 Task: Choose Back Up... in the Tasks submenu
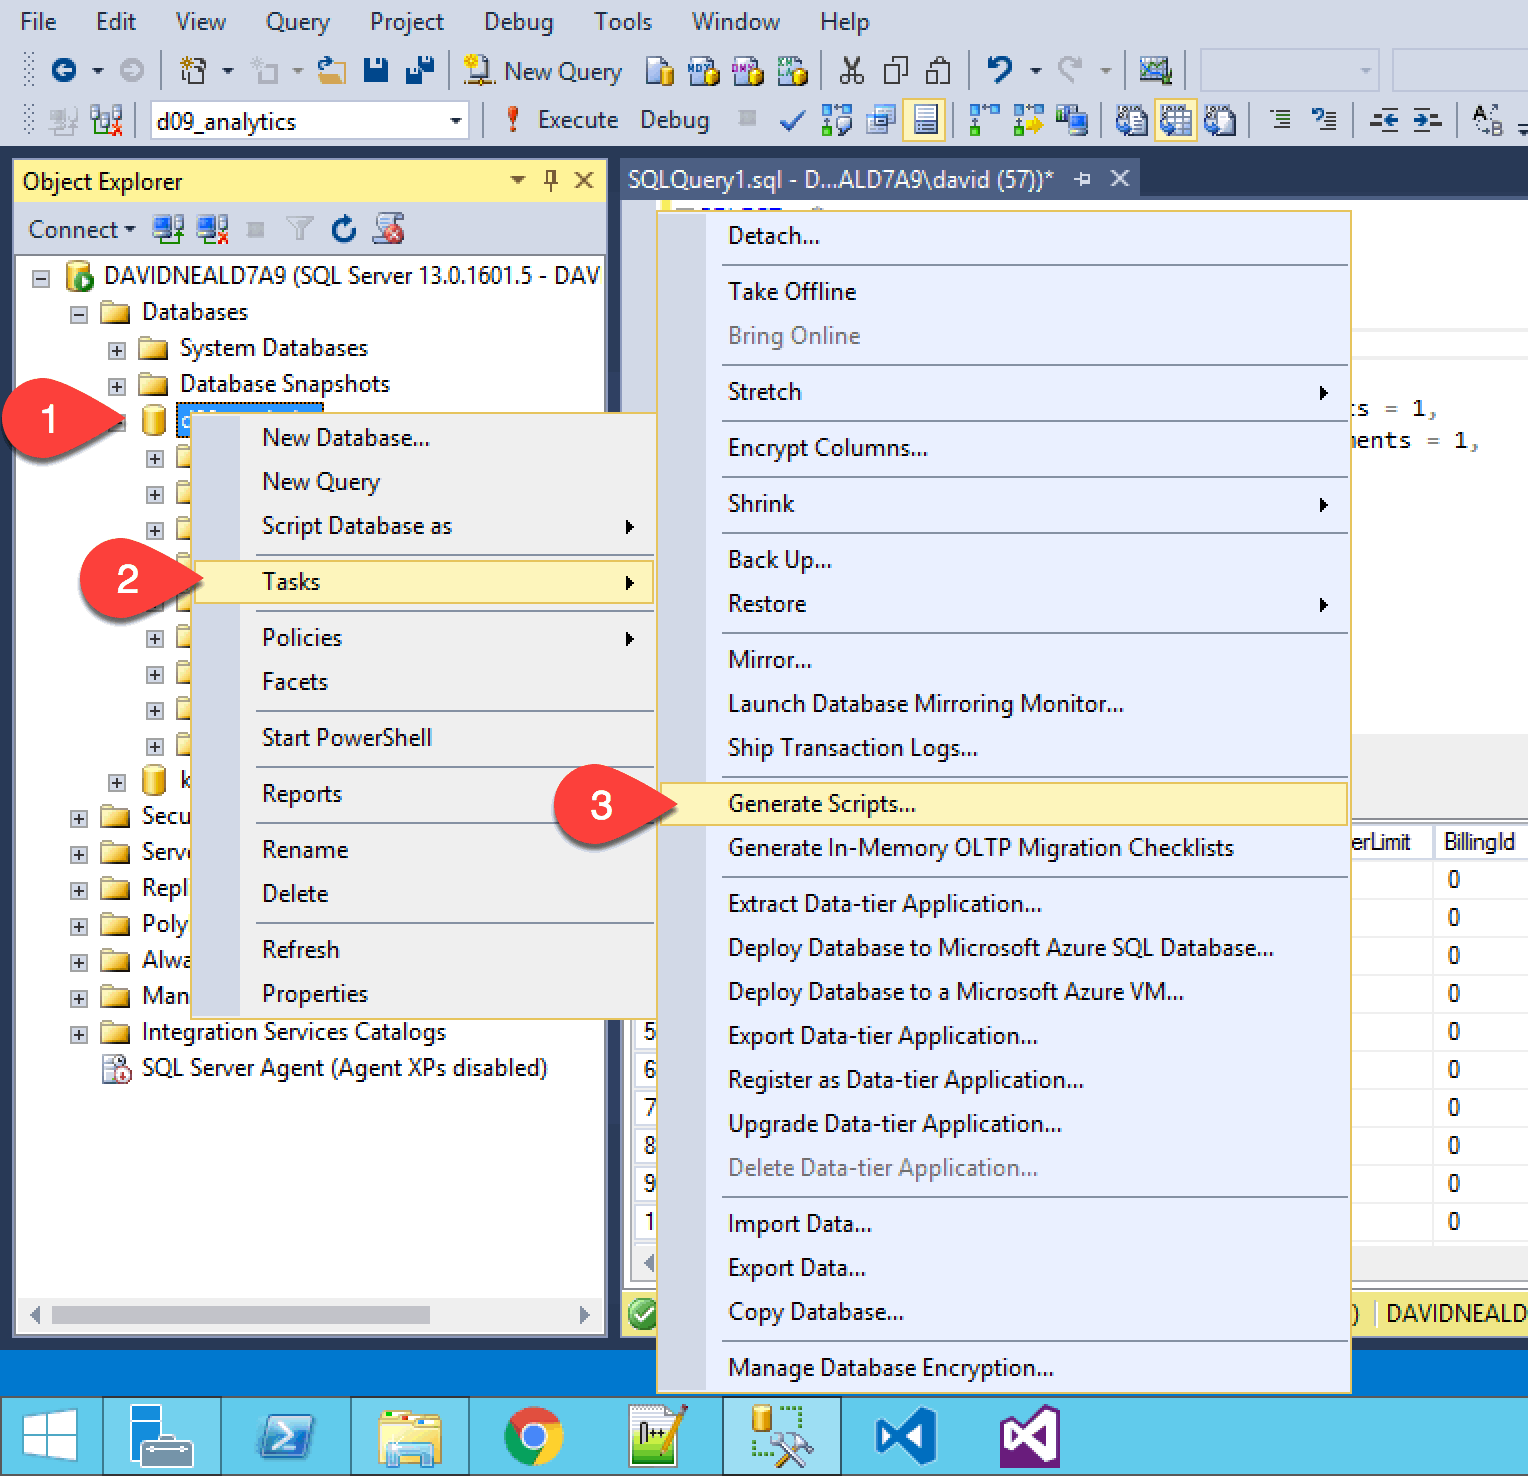(1003, 560)
